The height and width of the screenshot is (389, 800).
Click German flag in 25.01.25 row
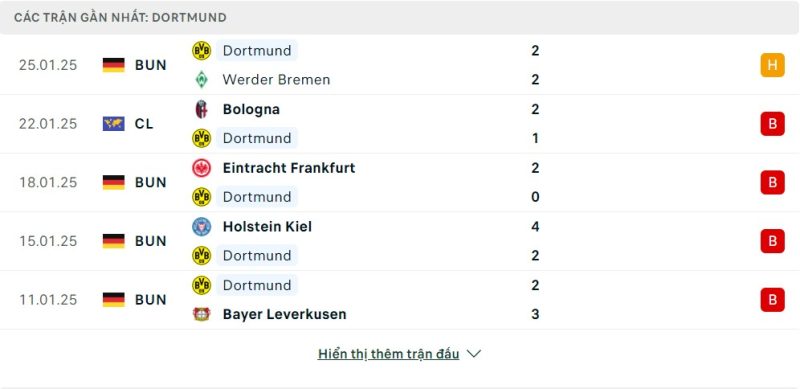coord(113,65)
